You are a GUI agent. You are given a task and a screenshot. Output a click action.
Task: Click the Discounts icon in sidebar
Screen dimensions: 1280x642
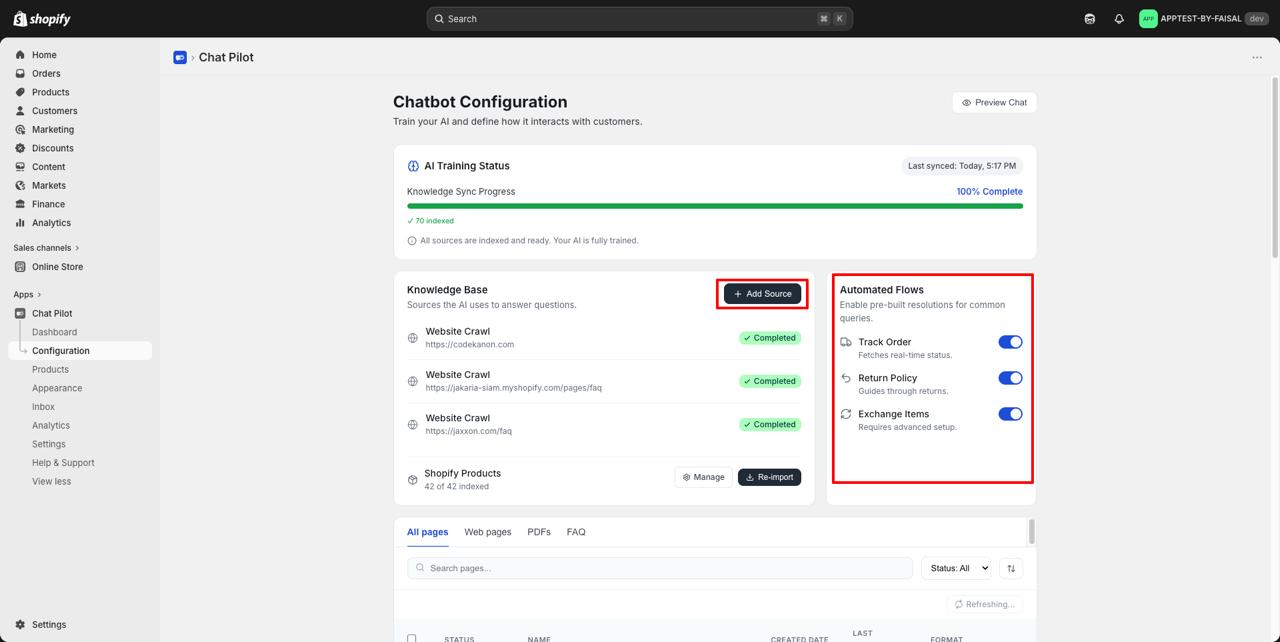[20, 148]
